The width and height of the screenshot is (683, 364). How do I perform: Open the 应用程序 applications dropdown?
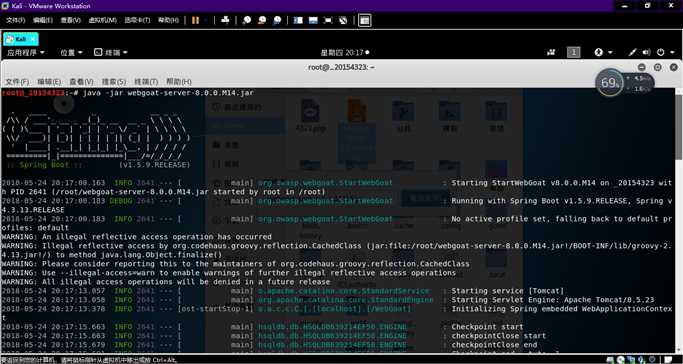tap(26, 53)
